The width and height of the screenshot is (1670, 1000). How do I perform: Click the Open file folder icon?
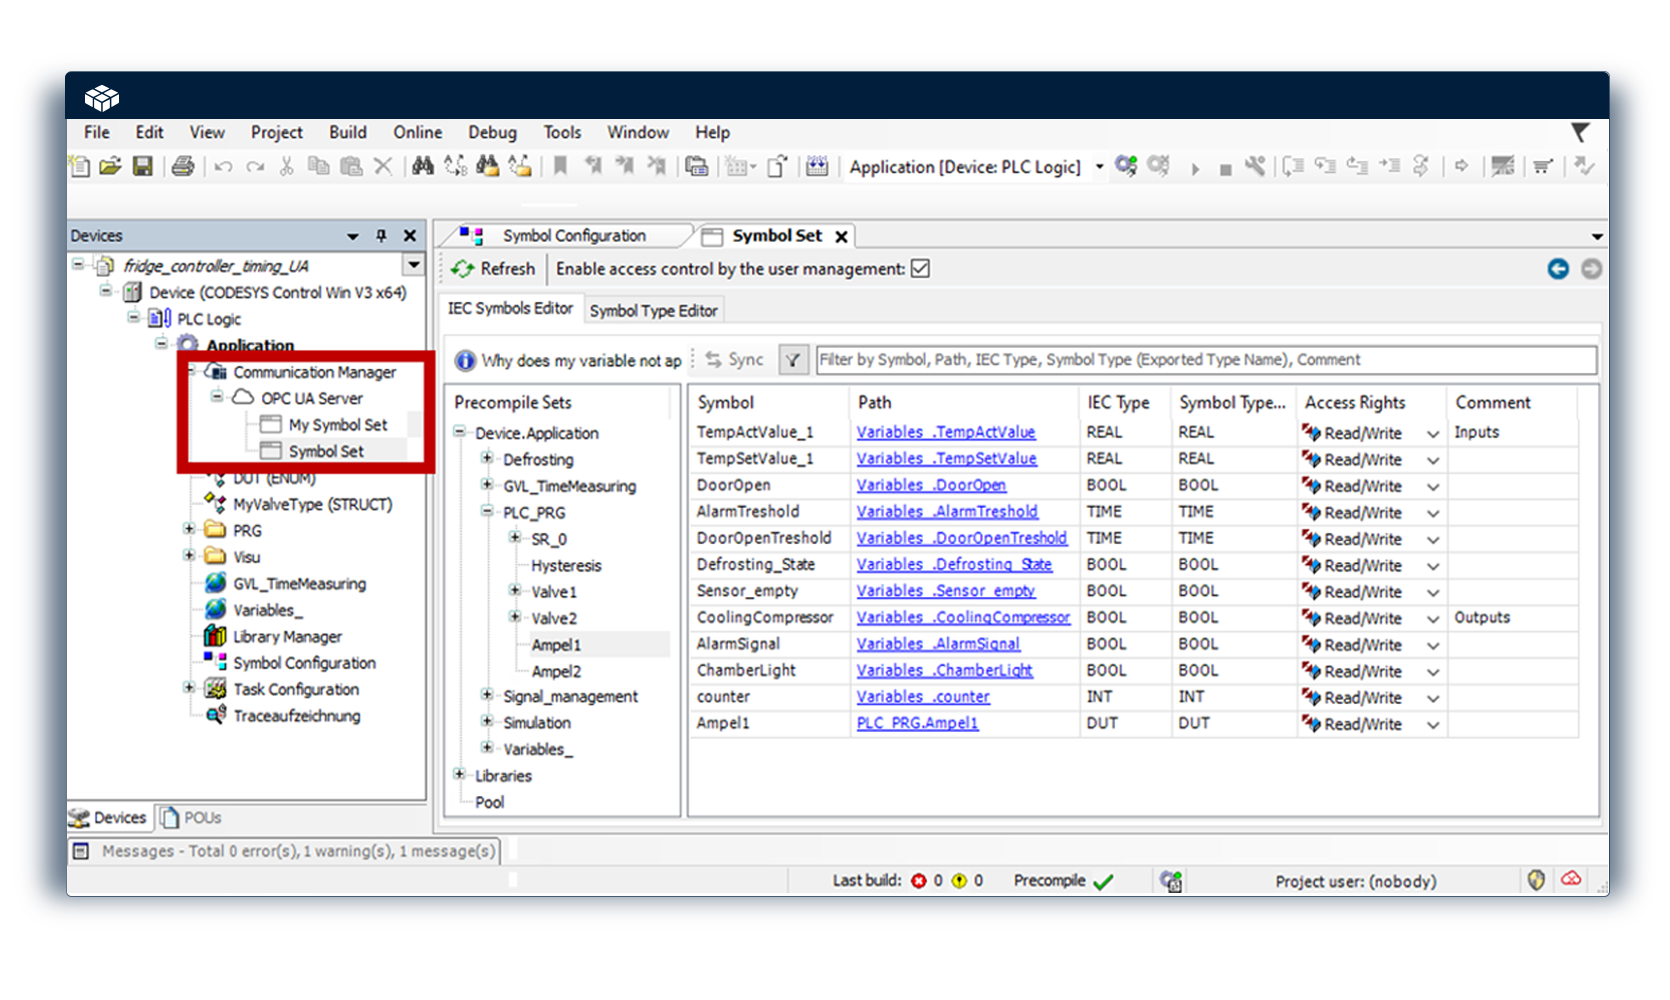[110, 166]
